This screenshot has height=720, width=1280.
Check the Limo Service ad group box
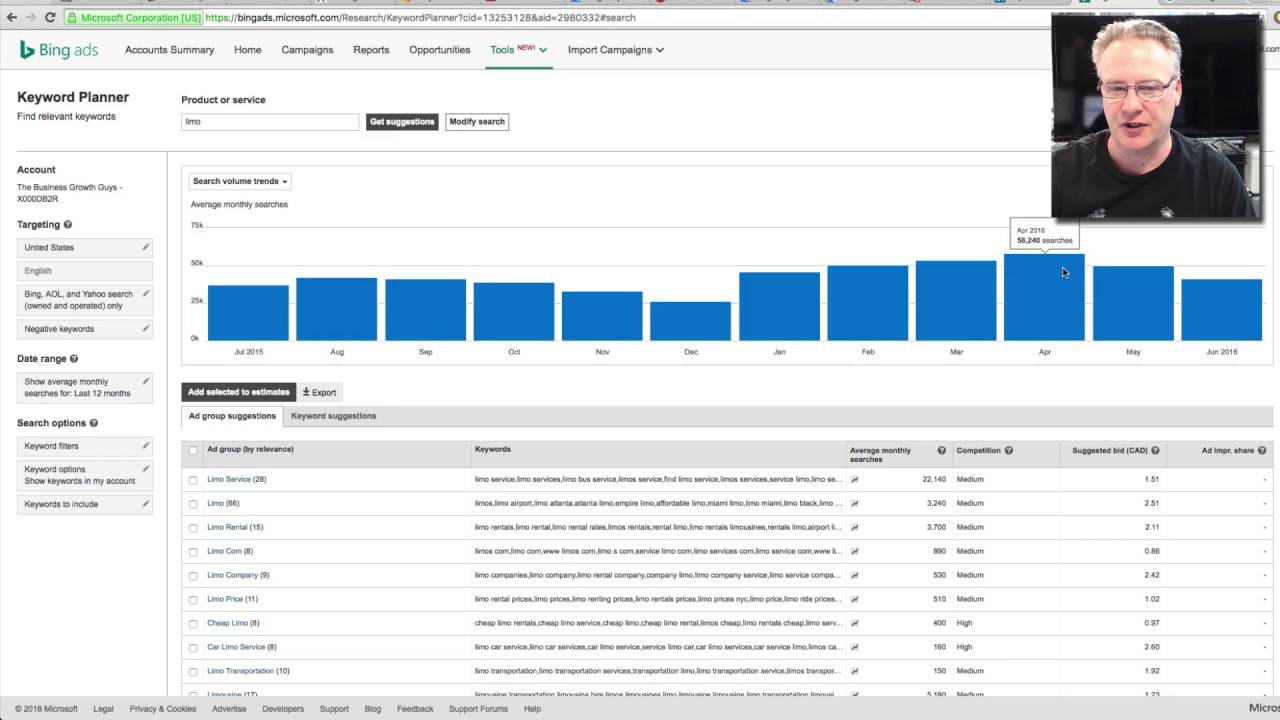coord(193,480)
